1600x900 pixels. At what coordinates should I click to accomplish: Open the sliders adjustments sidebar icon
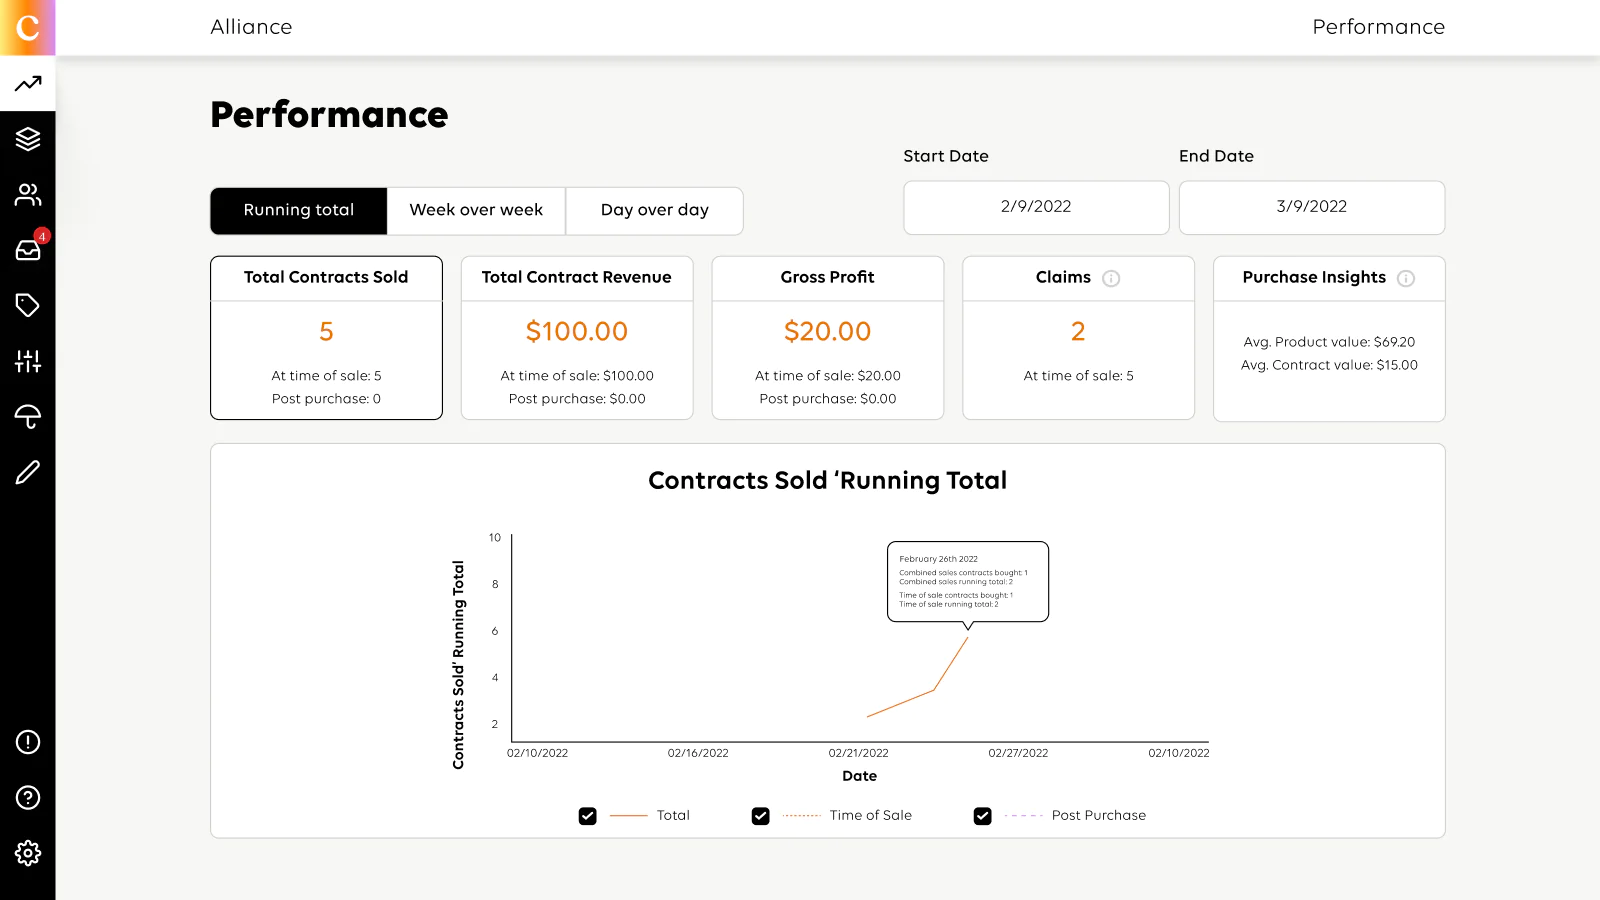point(28,361)
